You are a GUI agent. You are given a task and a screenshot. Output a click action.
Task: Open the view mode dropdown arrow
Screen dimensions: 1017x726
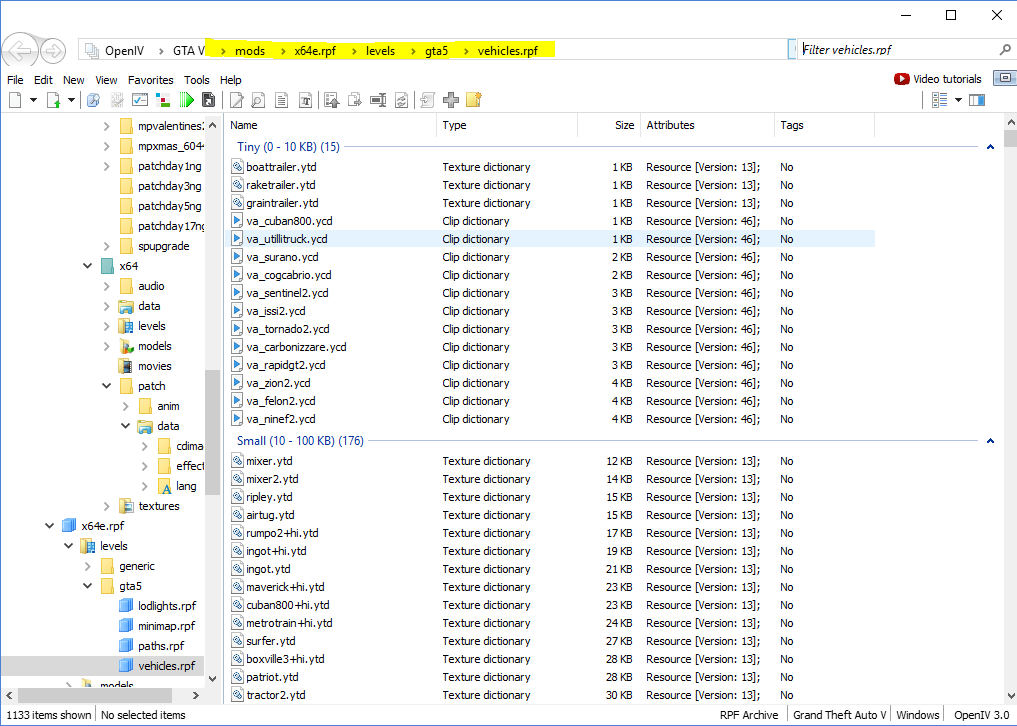(x=958, y=100)
